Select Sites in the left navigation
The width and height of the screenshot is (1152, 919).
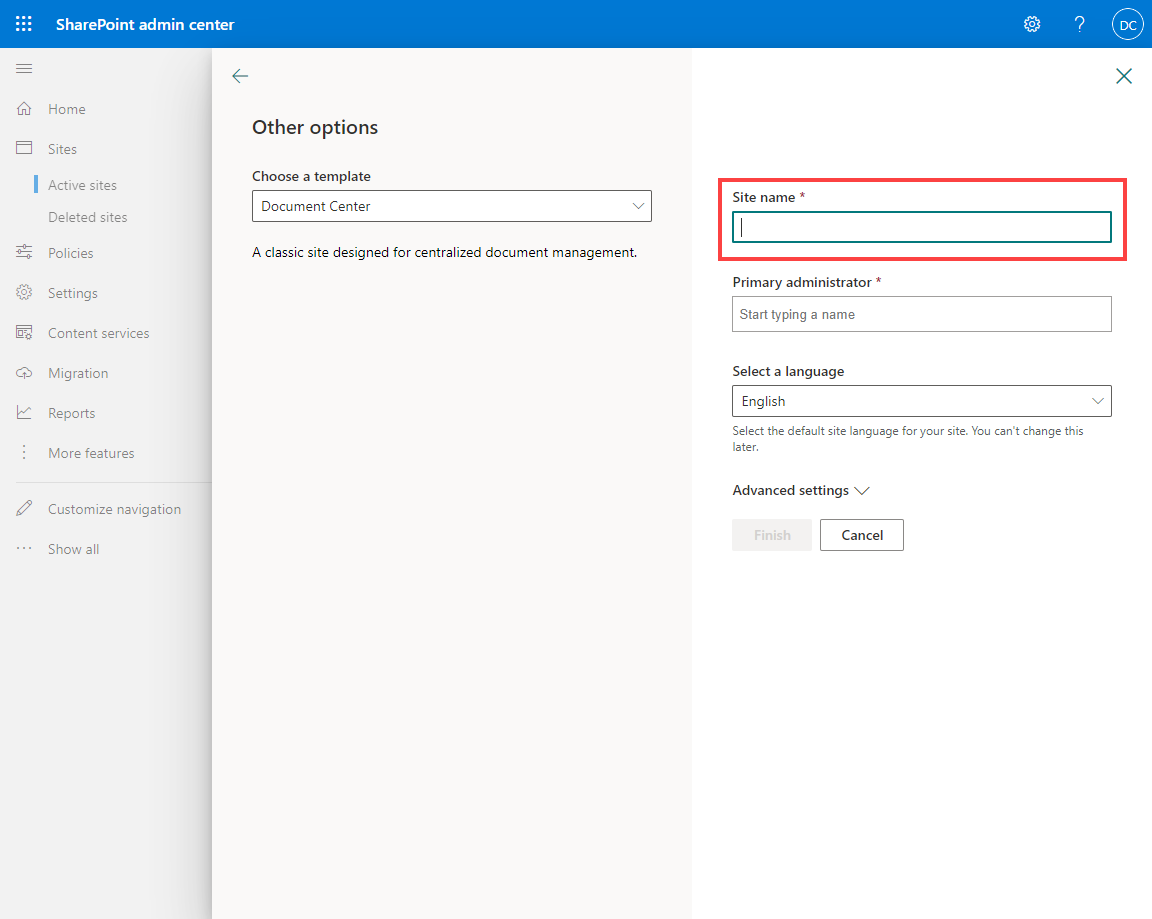(62, 149)
